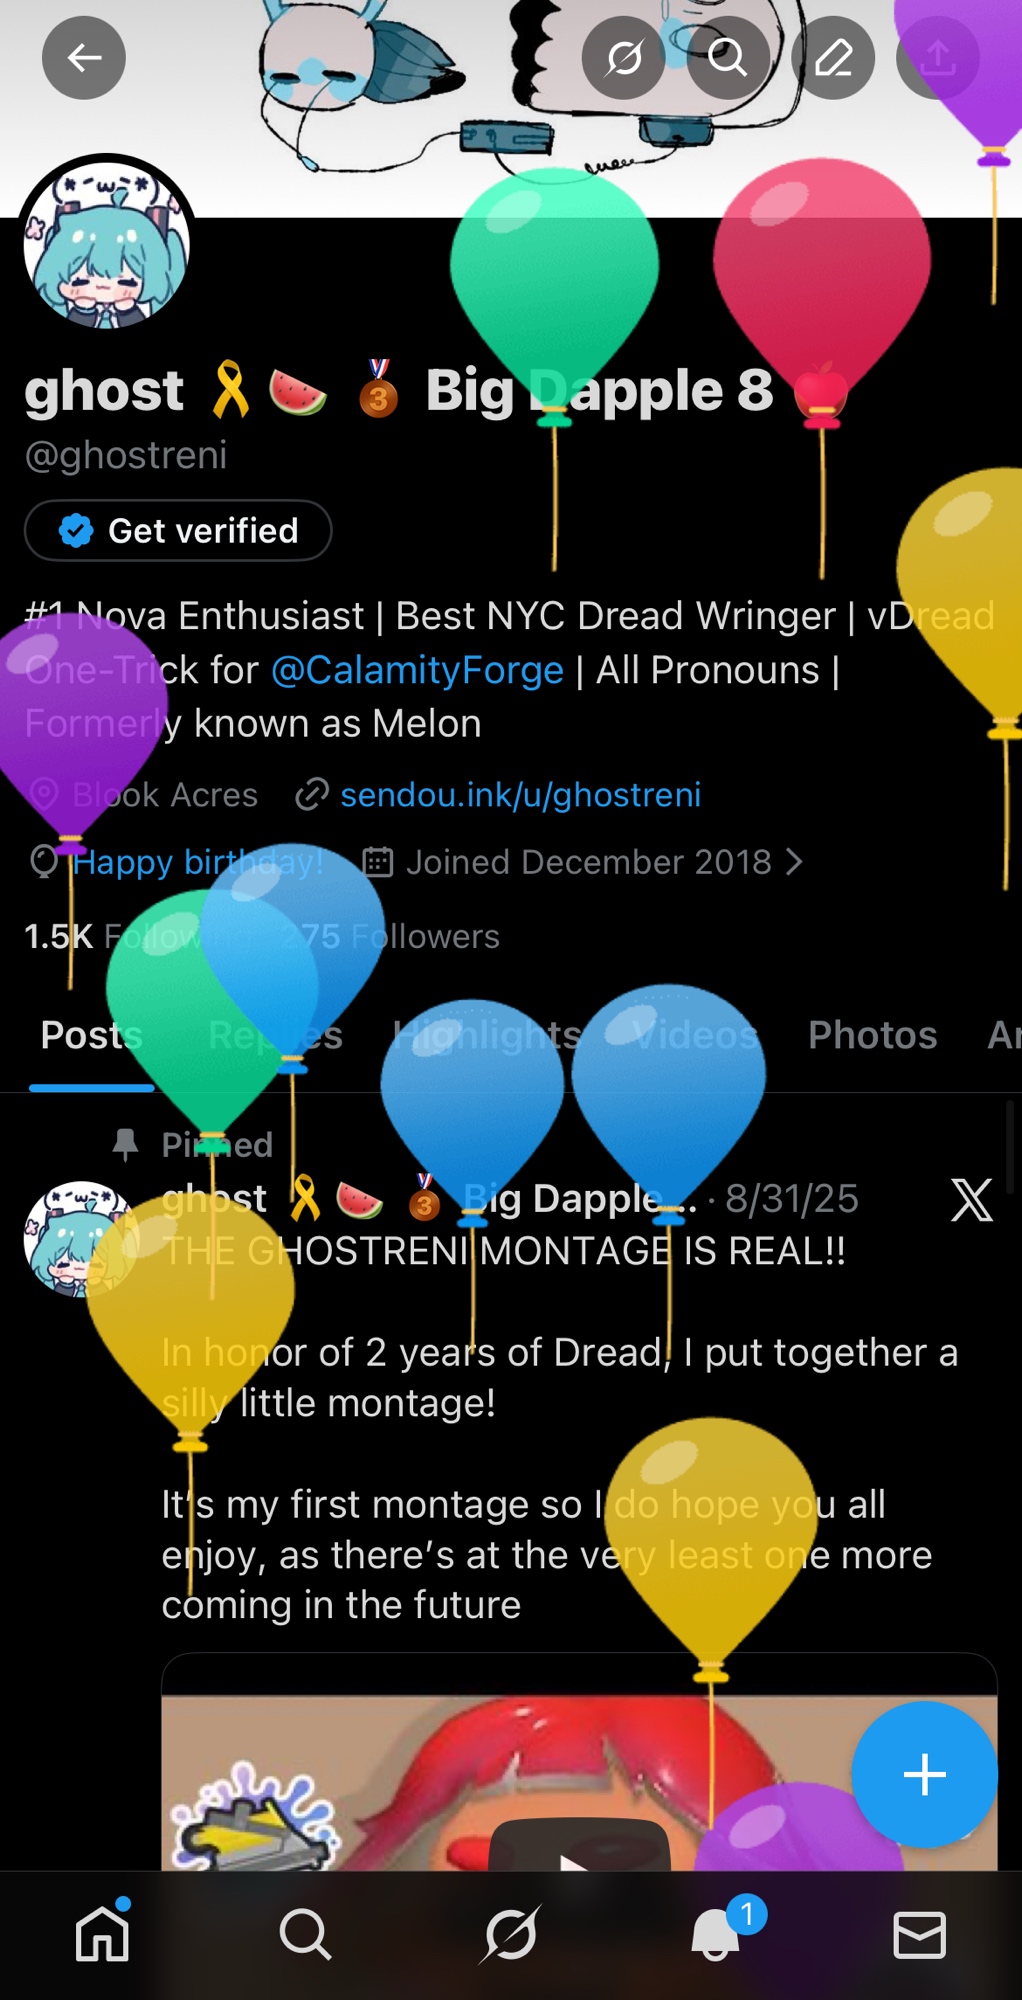
Task: Open sendou.ink/u/ghostreni link
Action: 520,794
